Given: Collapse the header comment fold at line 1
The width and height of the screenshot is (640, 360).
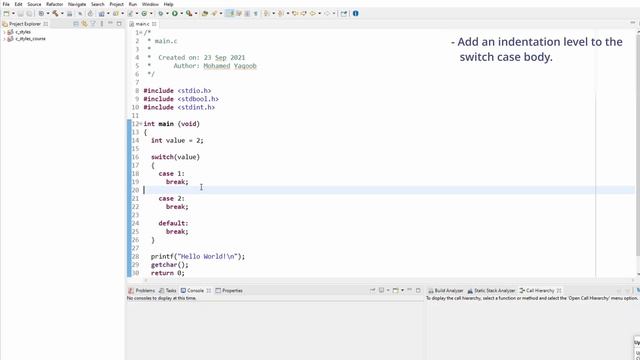Looking at the screenshot, I should (141, 33).
